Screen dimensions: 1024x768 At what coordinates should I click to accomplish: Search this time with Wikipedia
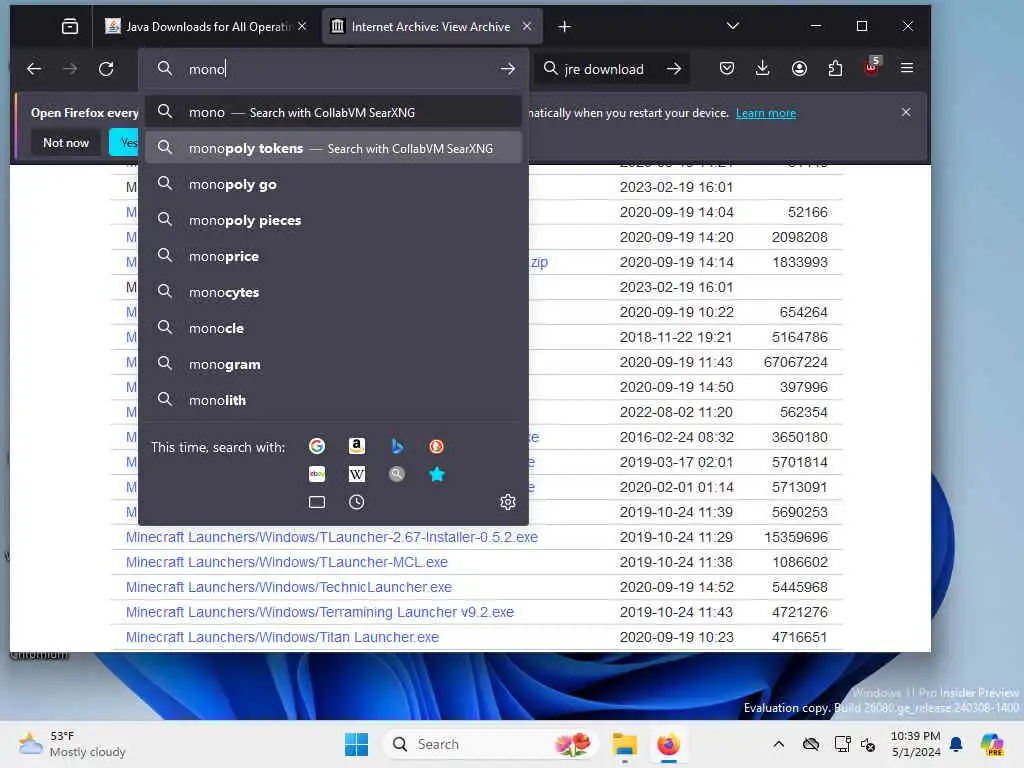click(357, 474)
